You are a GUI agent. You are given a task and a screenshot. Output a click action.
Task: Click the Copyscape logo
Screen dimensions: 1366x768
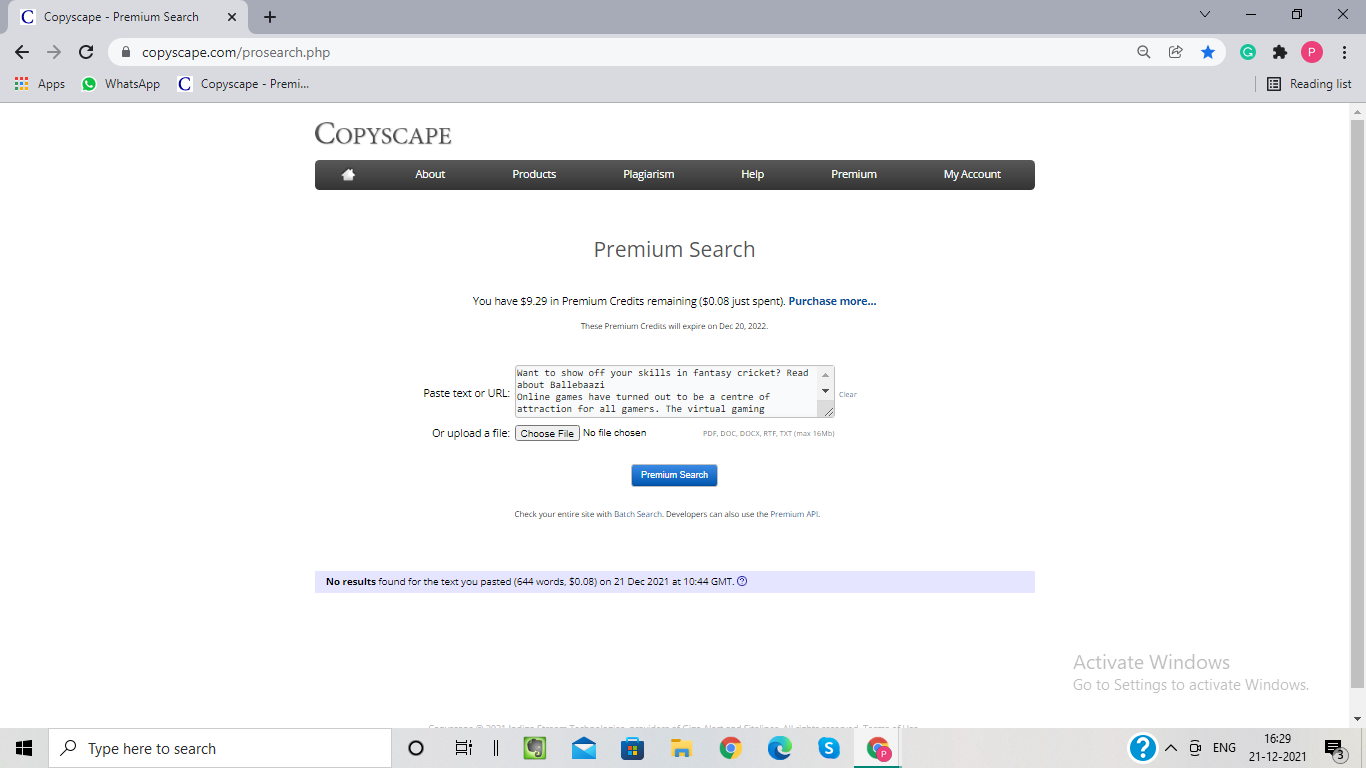pos(383,133)
